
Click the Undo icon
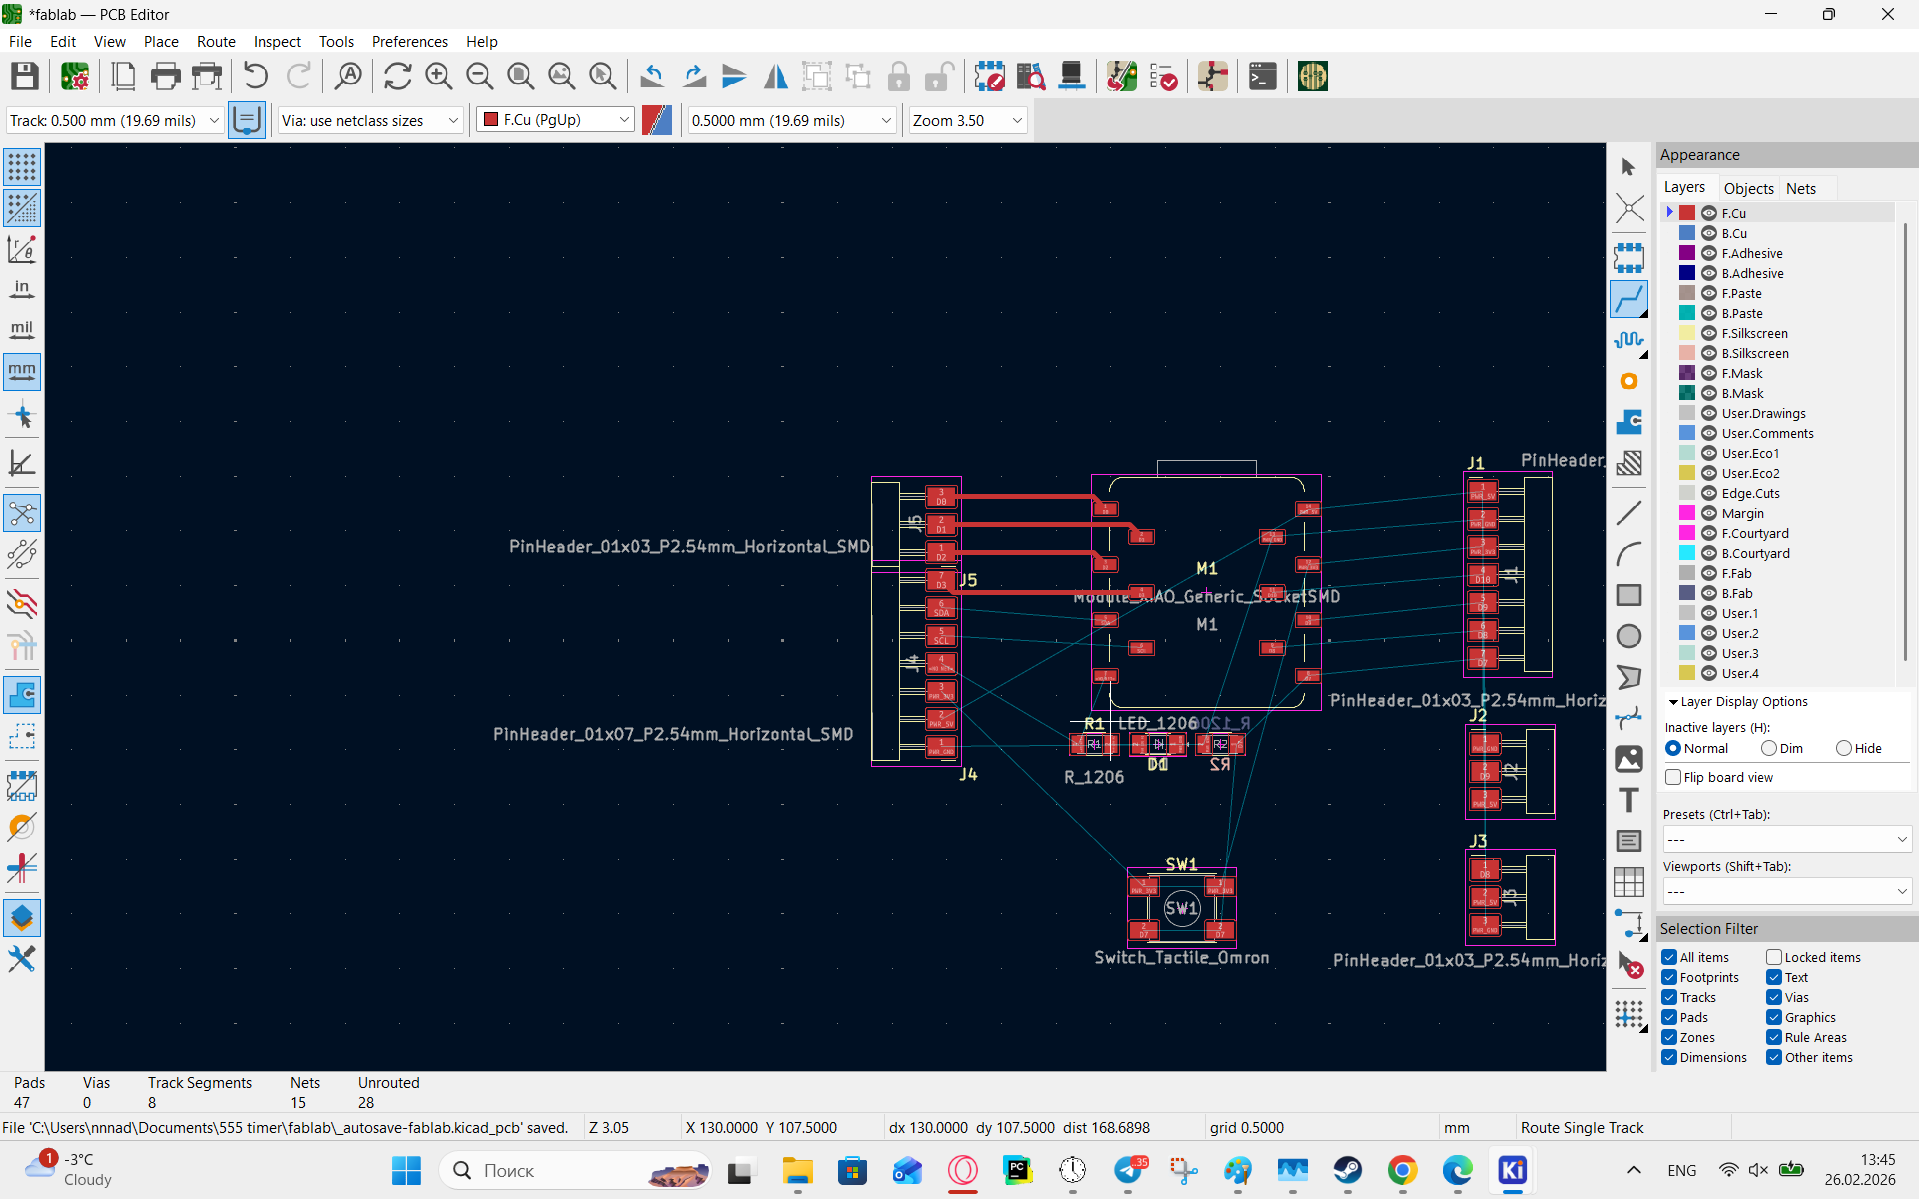tap(255, 76)
